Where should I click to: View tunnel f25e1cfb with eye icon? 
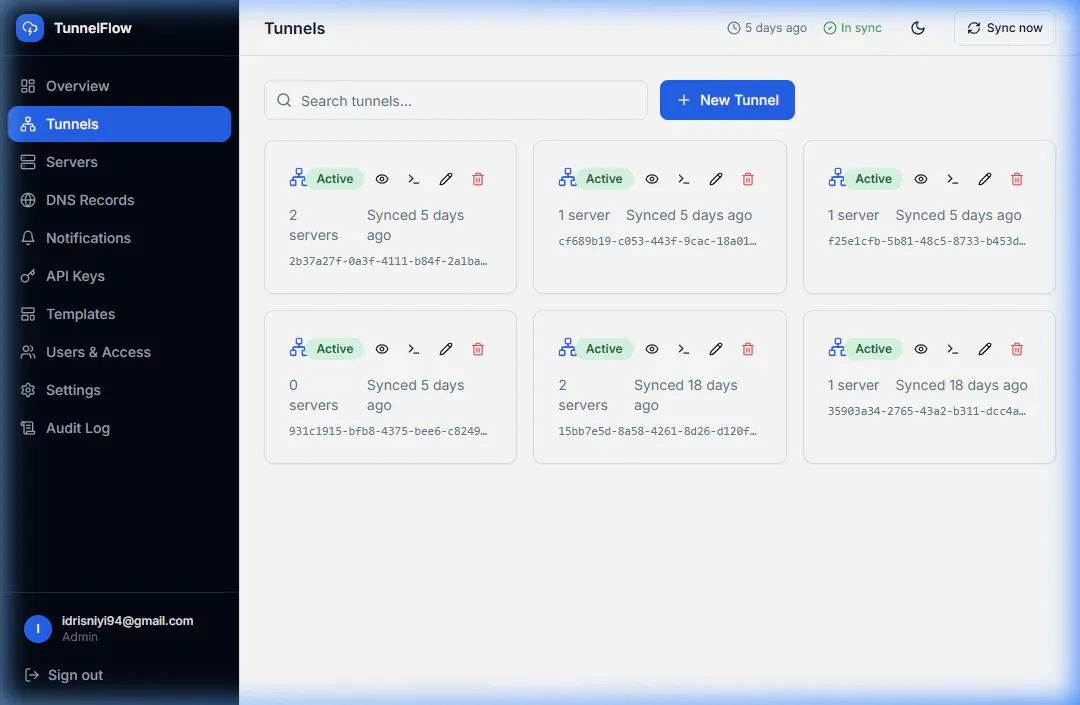pos(921,179)
